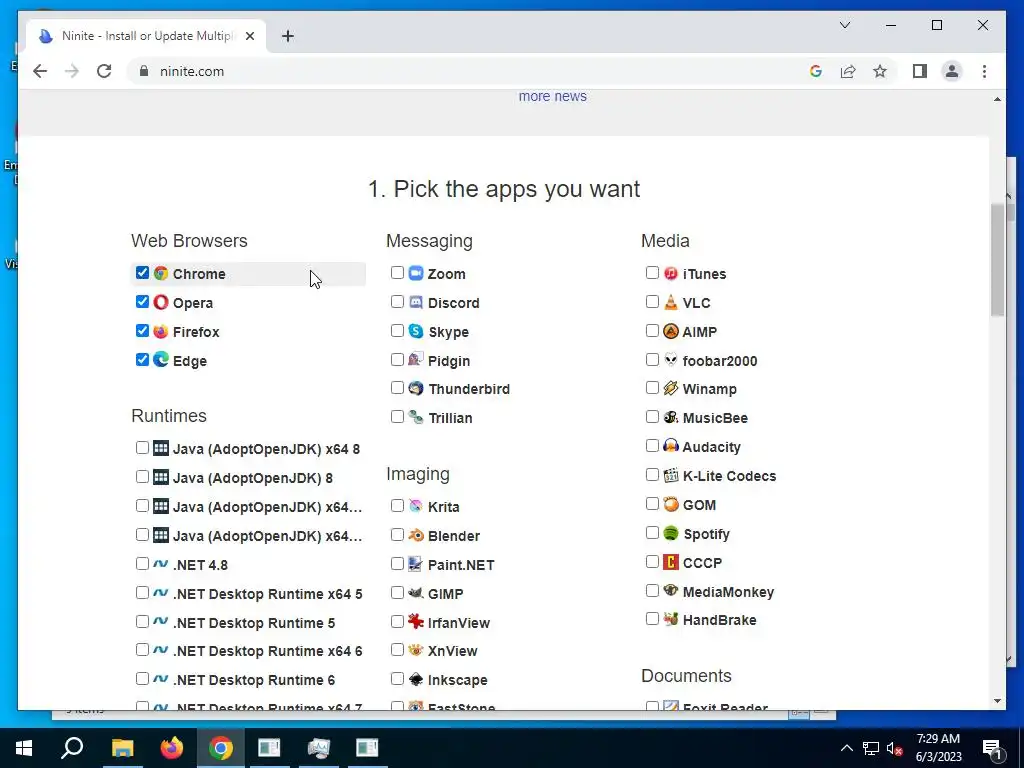
Task: Click the page's vertical scrollbar thumb
Action: click(x=997, y=260)
